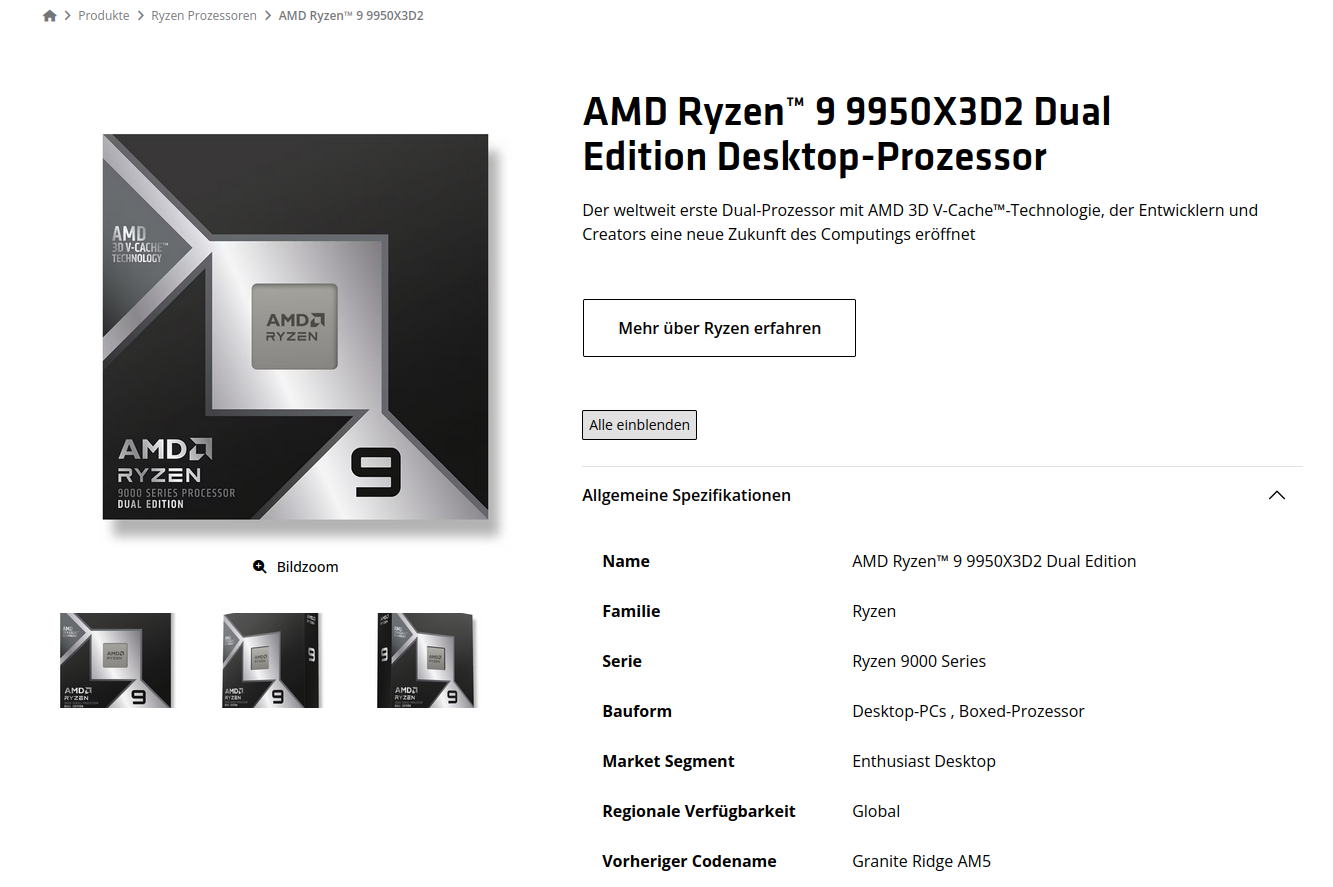Image resolution: width=1333 pixels, height=887 pixels.
Task: Click the product title heading
Action: click(847, 134)
